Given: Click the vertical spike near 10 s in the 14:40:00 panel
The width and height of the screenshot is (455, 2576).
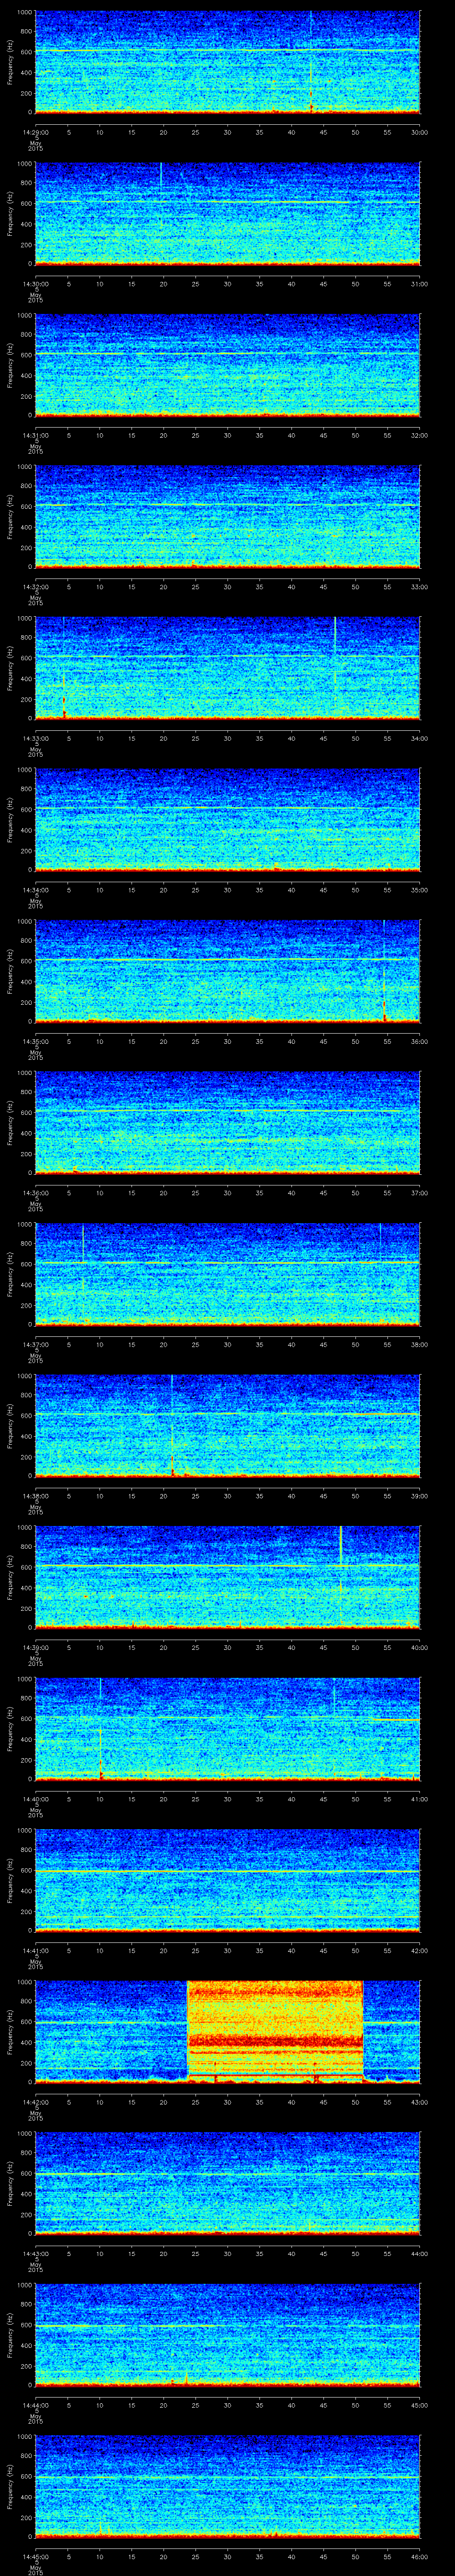Looking at the screenshot, I should pos(100,1728).
